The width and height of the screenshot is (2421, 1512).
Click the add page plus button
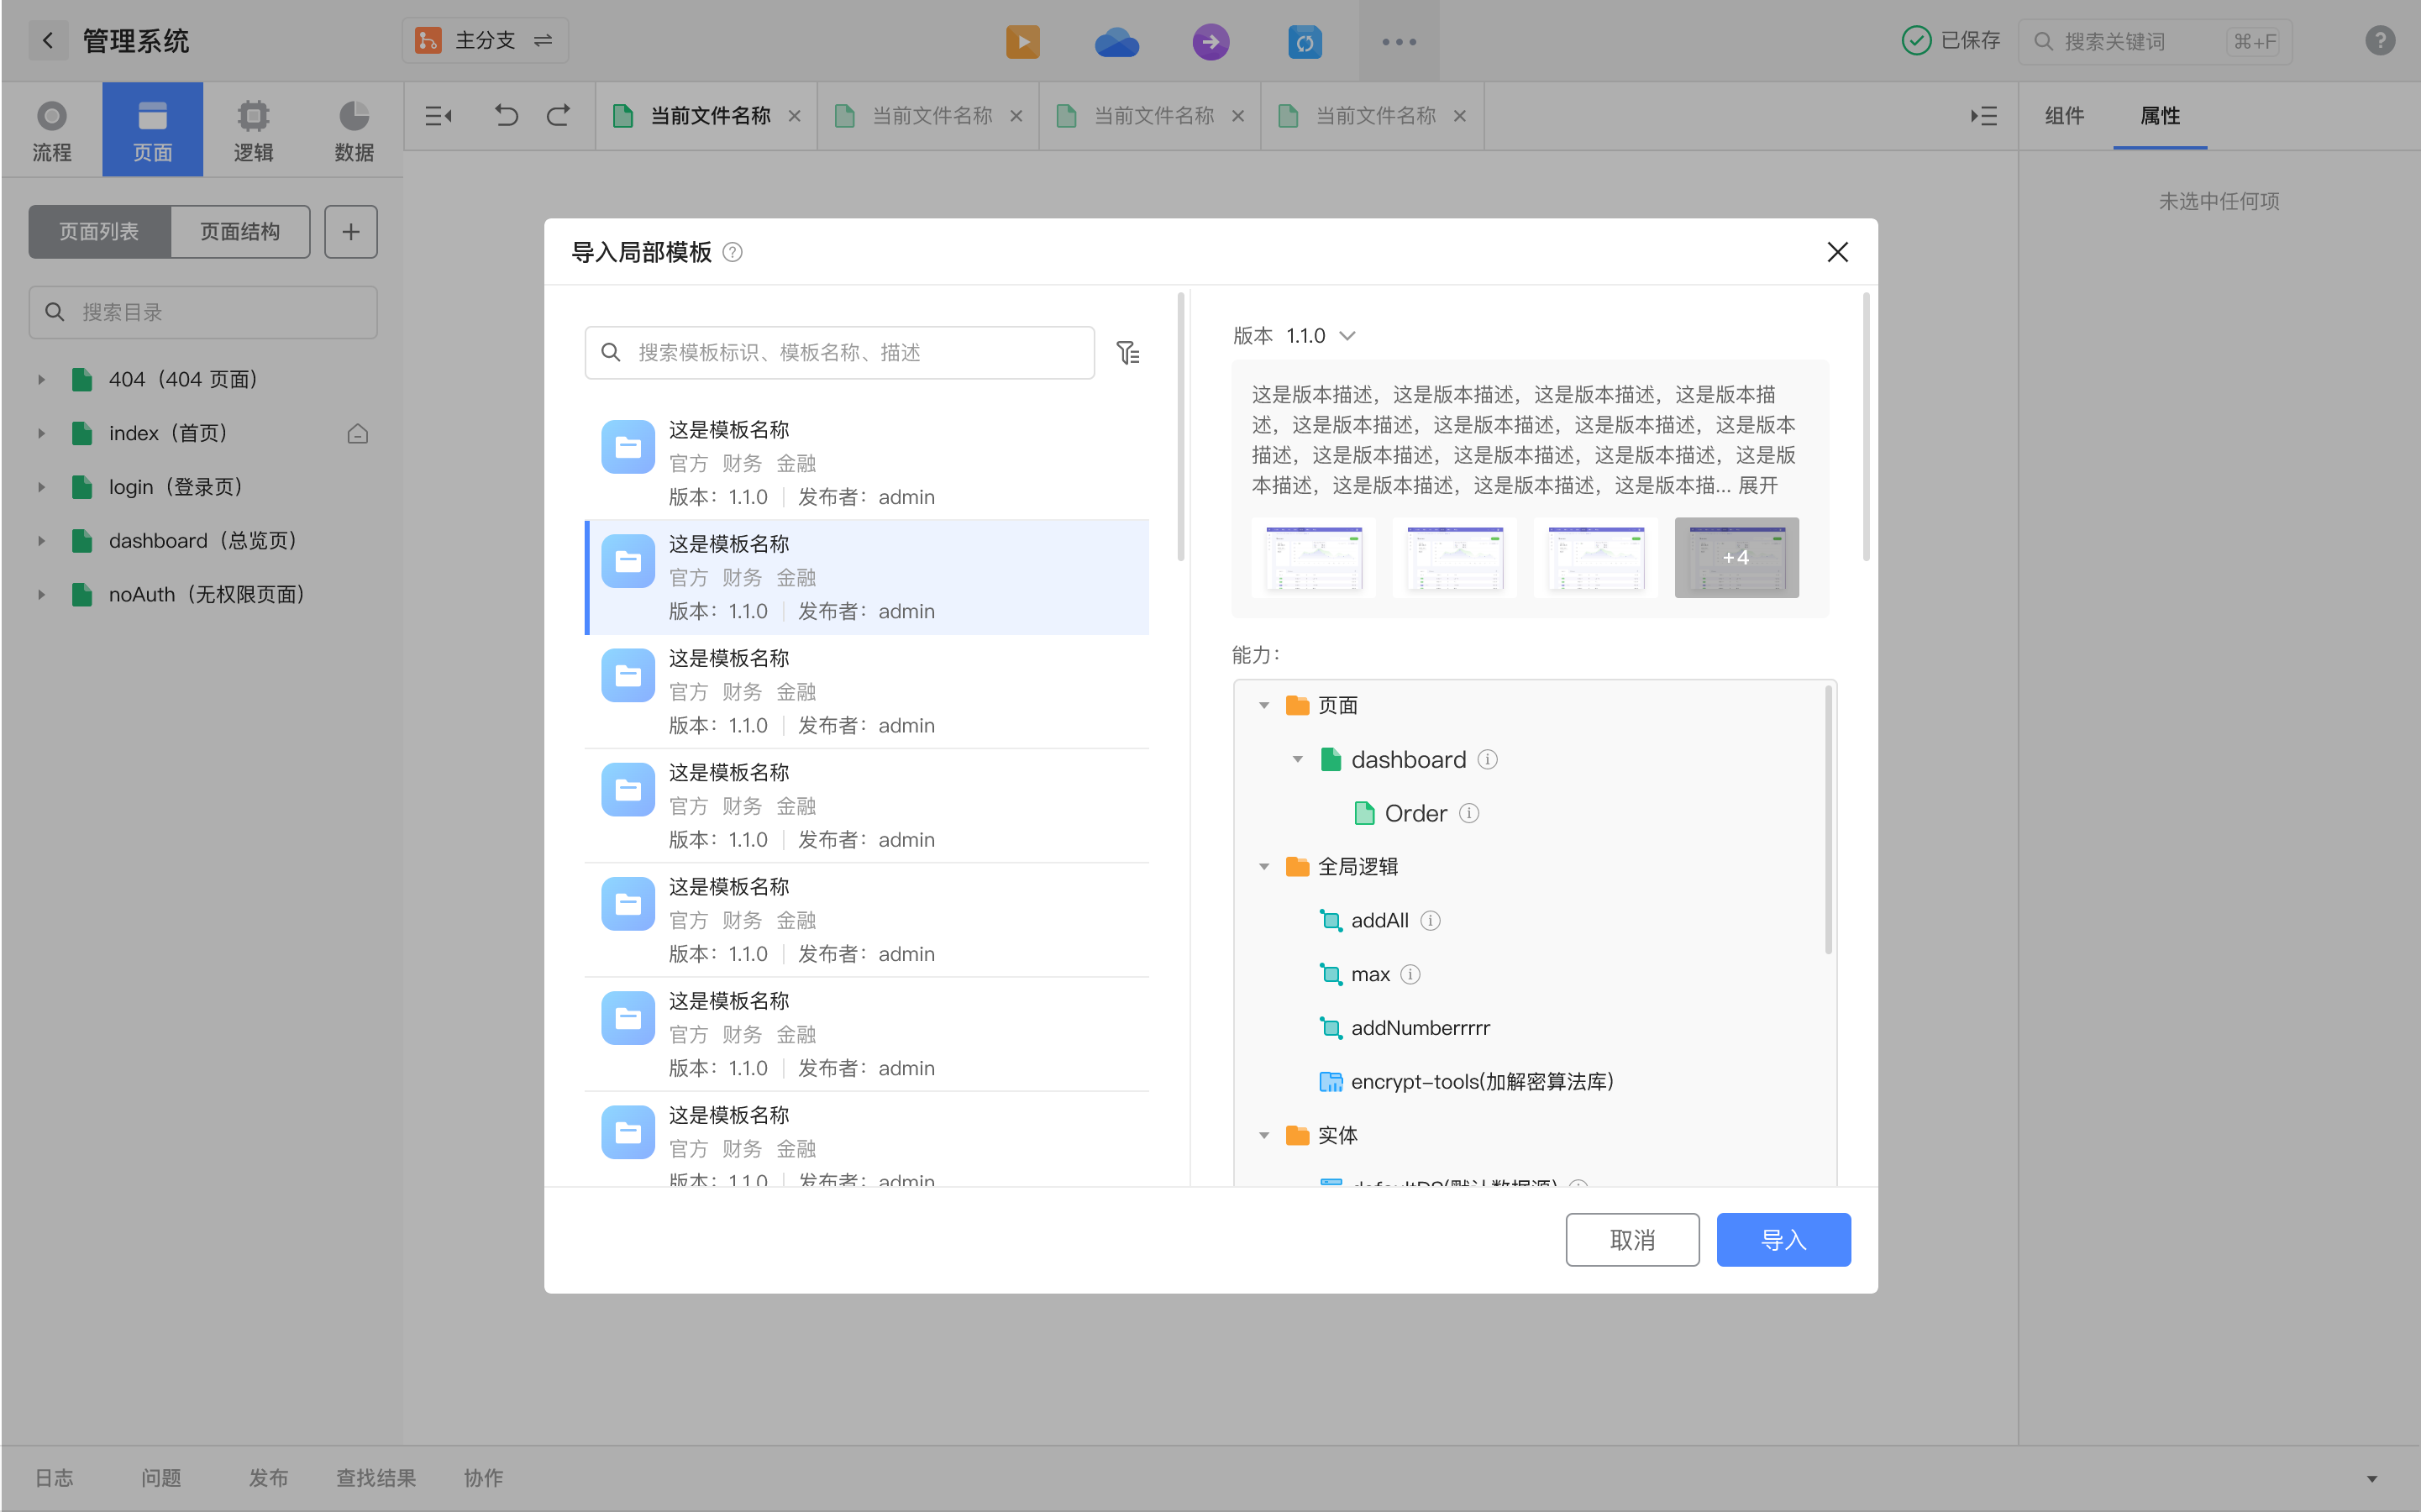click(350, 232)
